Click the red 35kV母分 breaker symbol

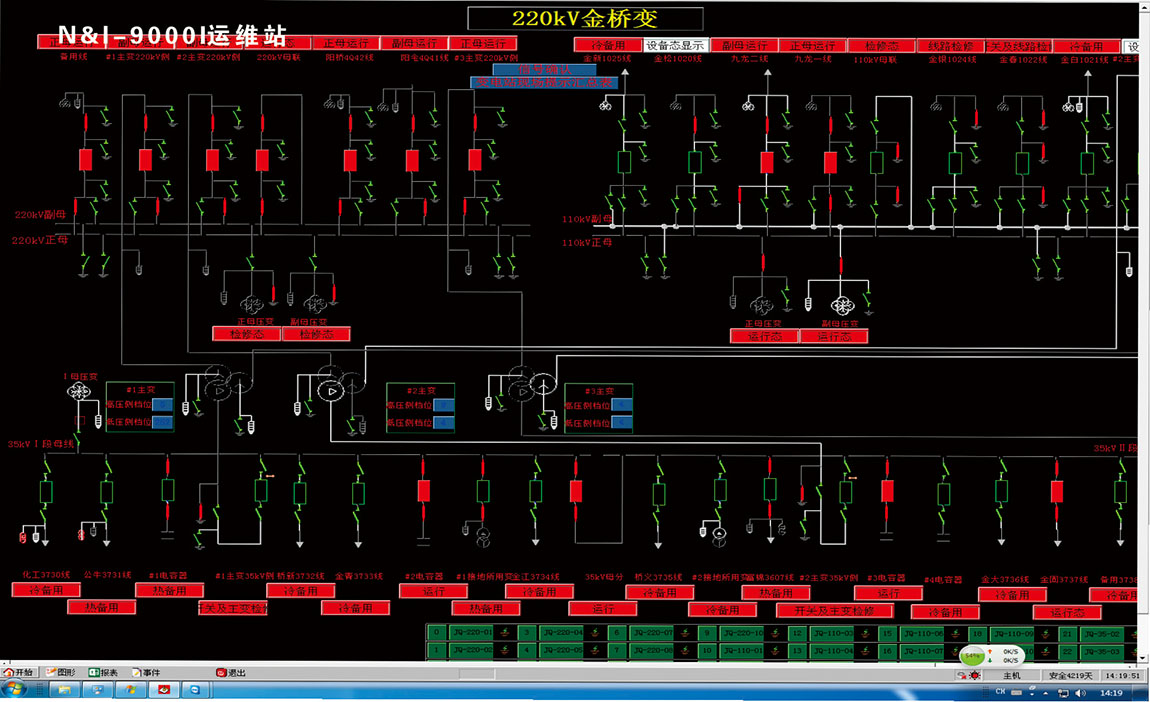tap(576, 491)
